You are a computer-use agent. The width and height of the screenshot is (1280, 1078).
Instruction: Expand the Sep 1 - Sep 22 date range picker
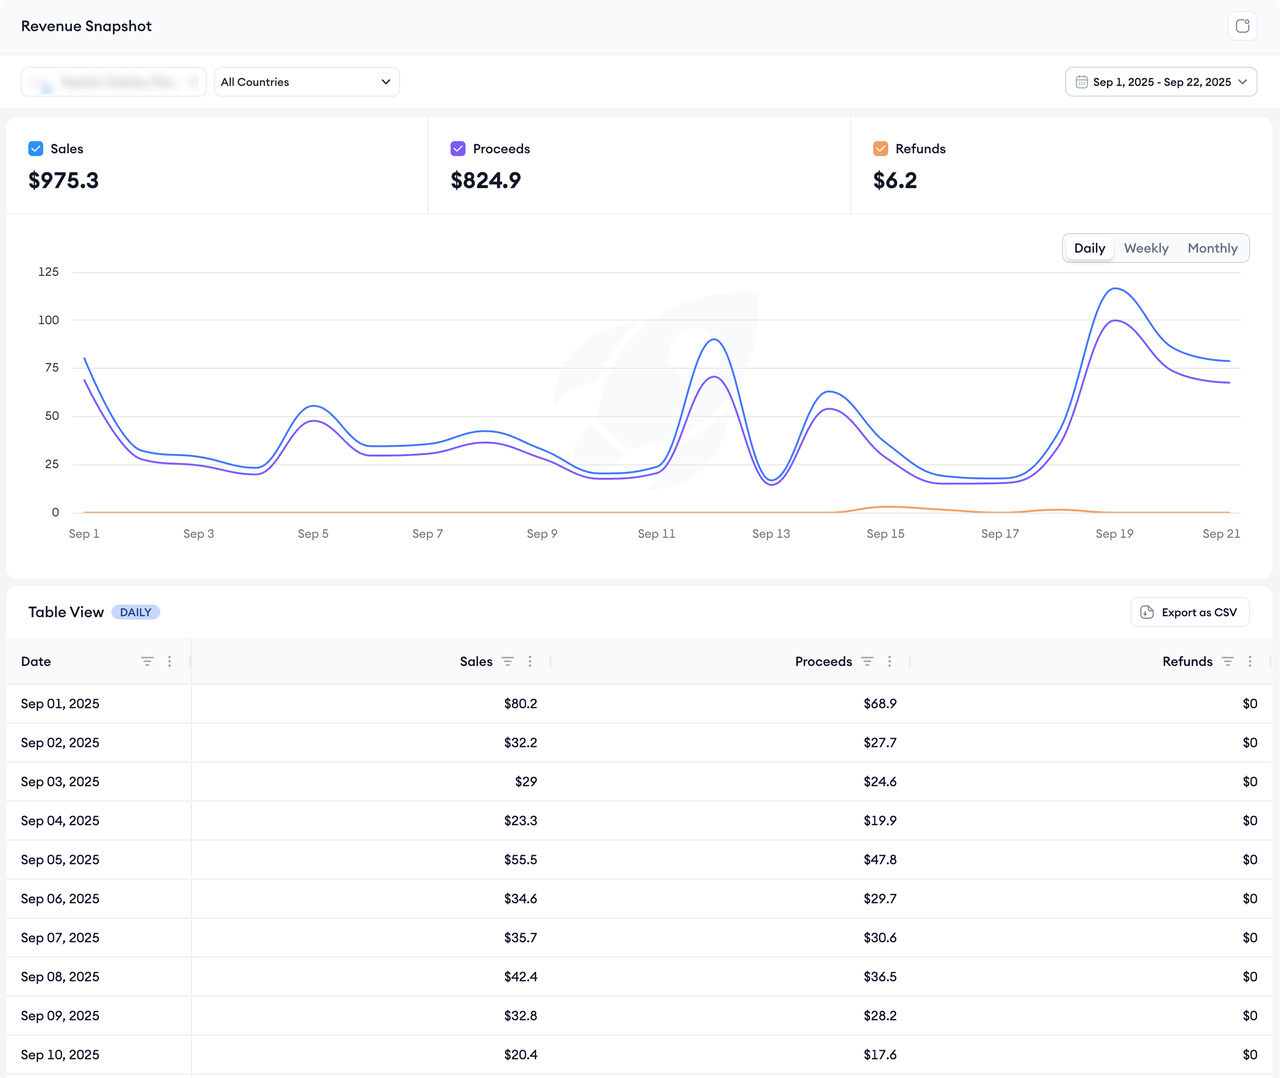pos(1161,82)
